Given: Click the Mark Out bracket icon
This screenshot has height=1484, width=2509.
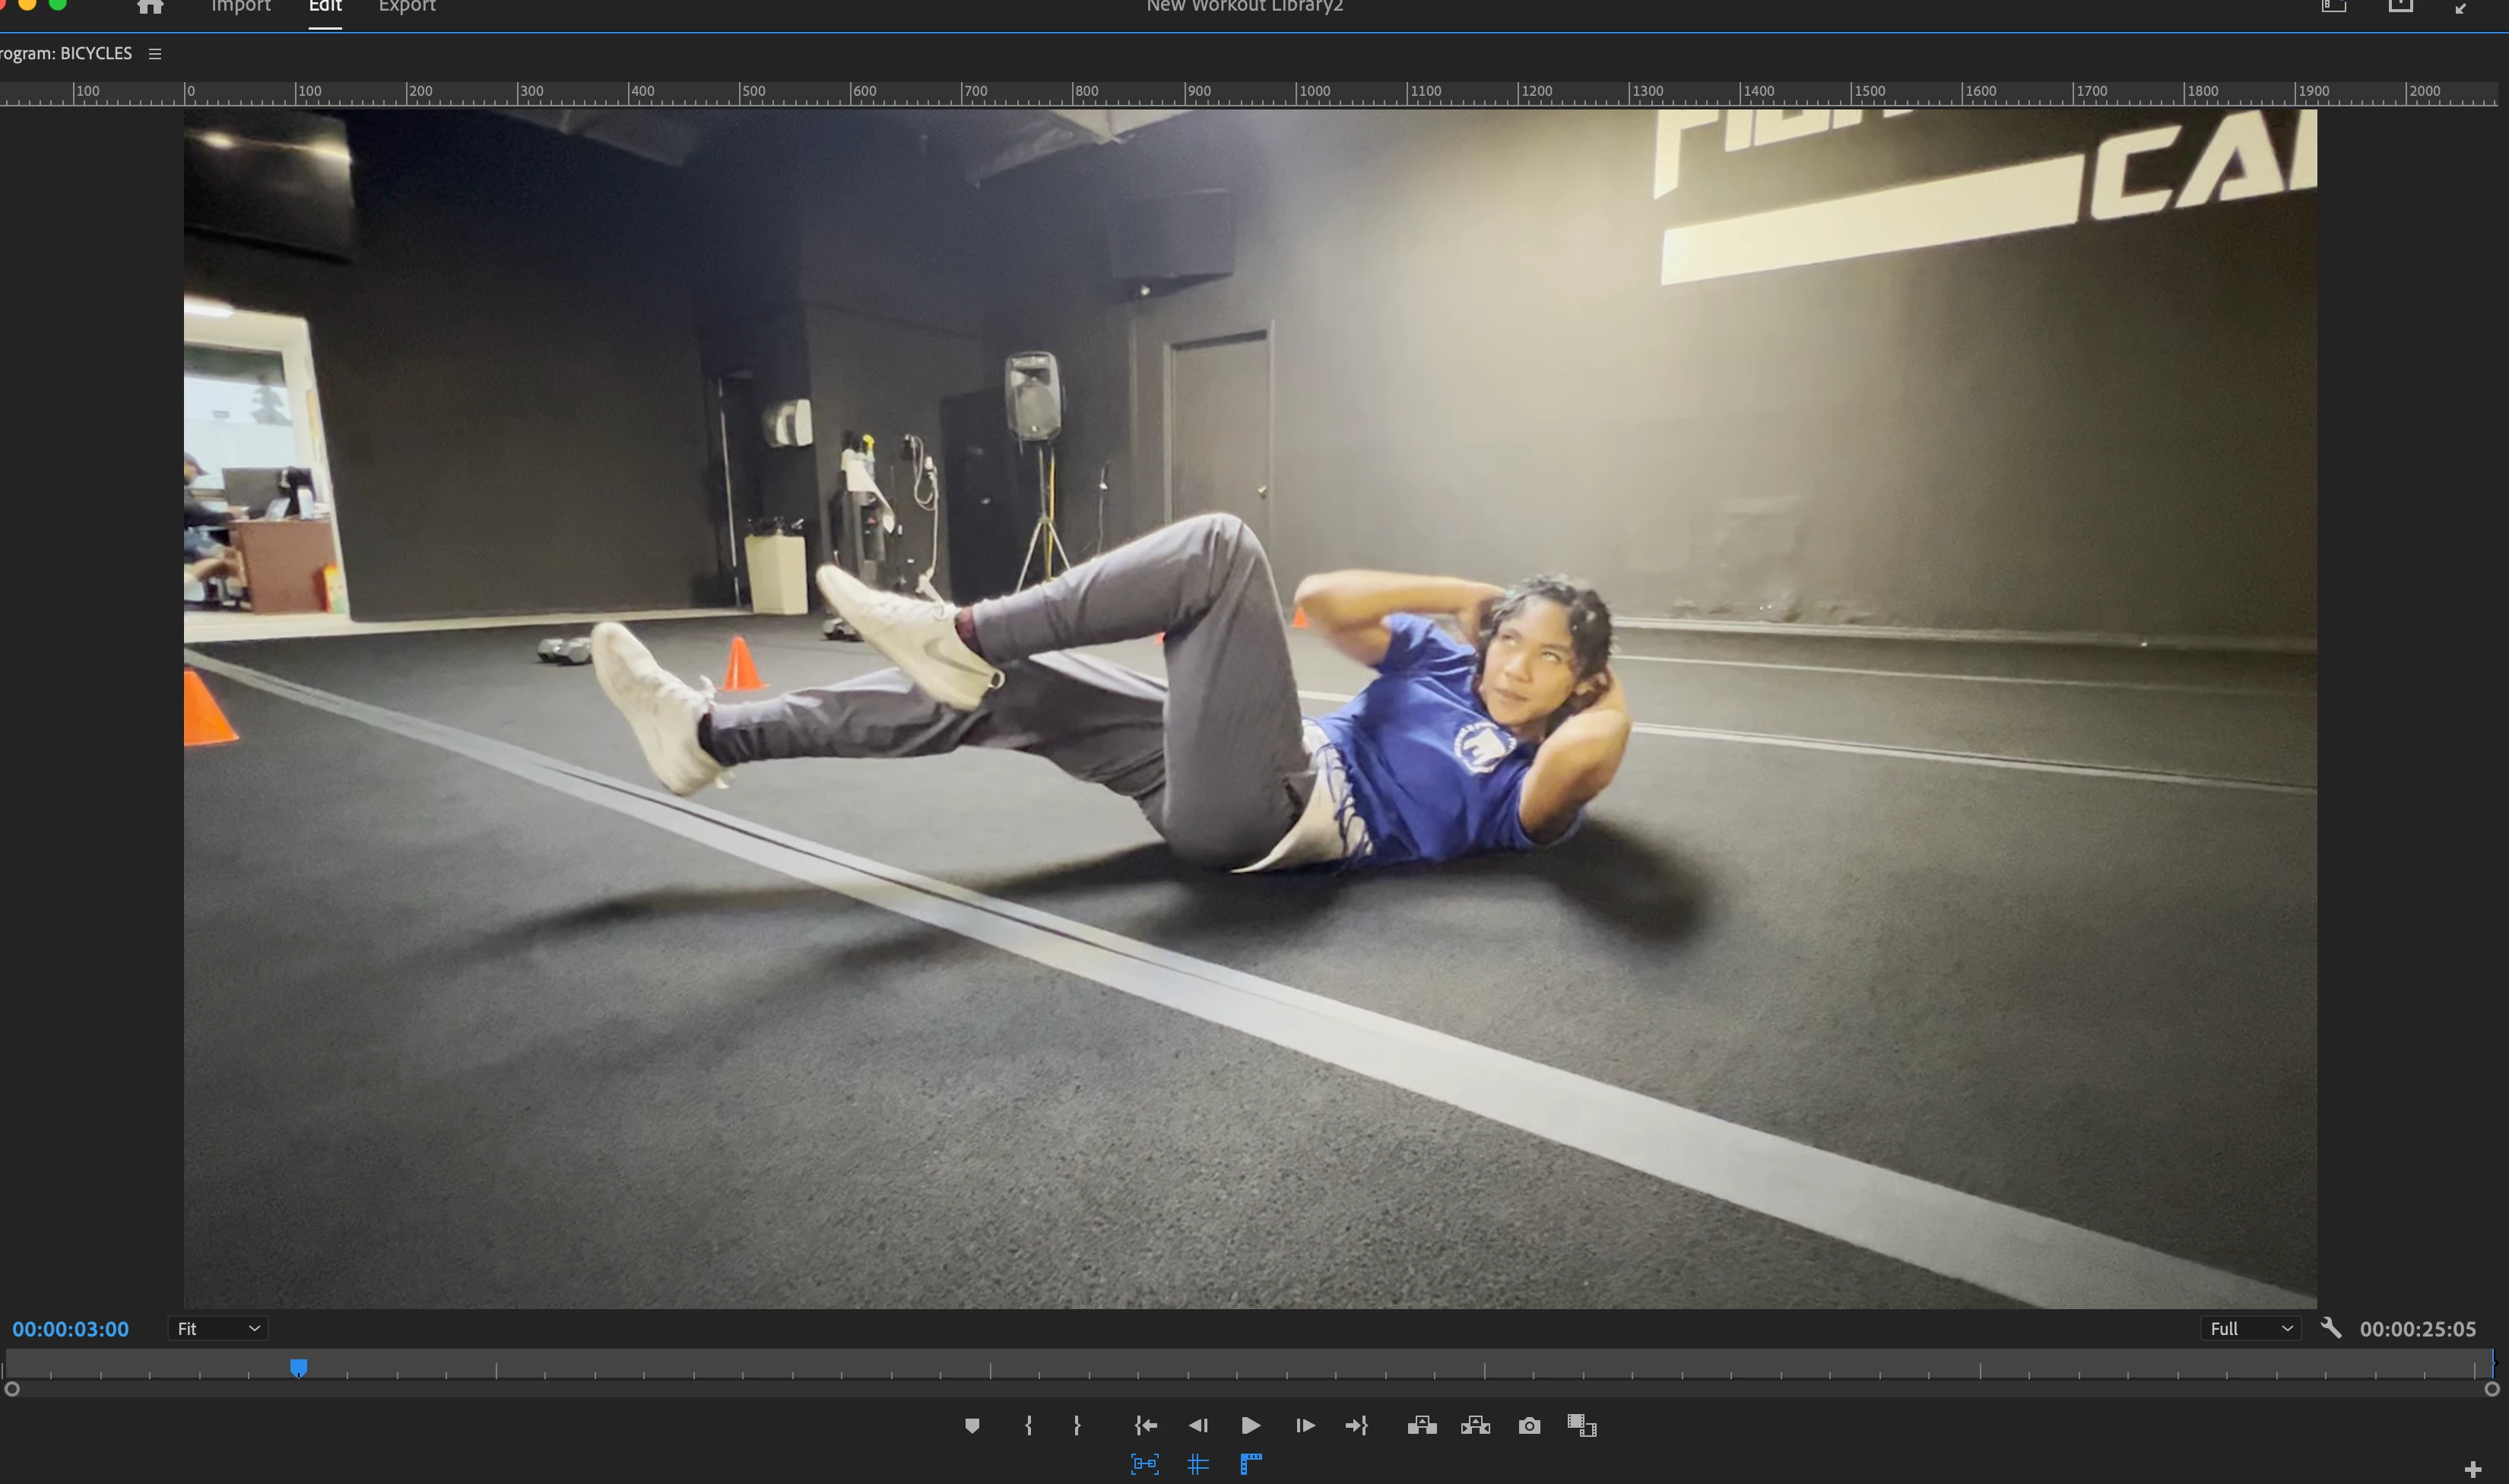Looking at the screenshot, I should tap(1077, 1426).
